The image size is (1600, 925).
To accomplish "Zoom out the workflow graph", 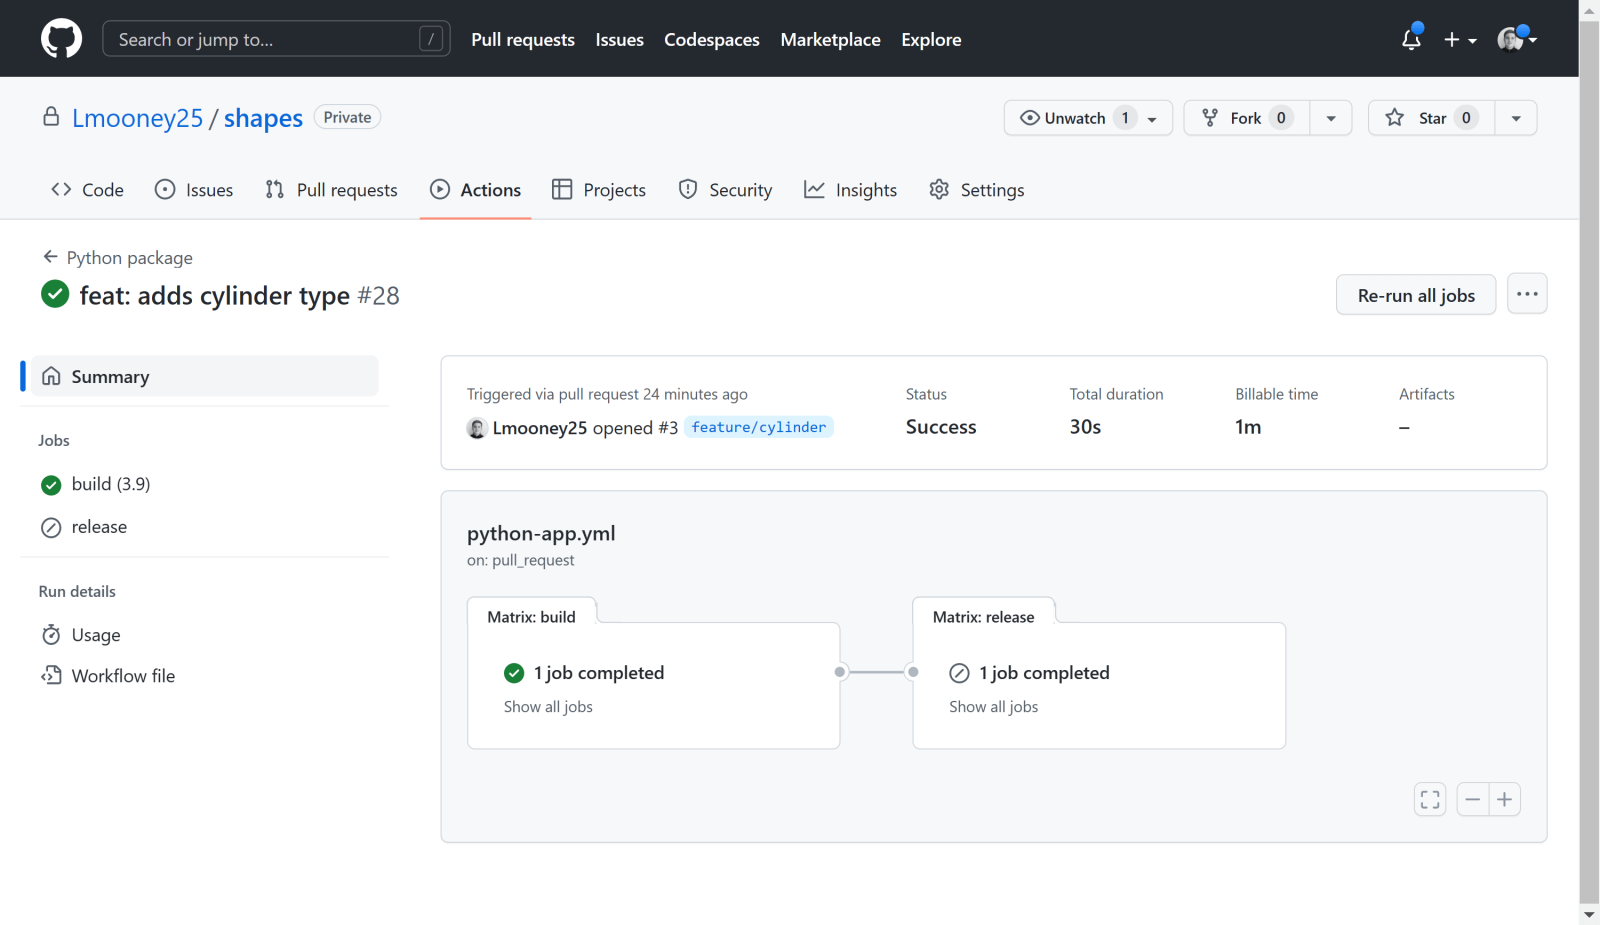I will (x=1472, y=799).
